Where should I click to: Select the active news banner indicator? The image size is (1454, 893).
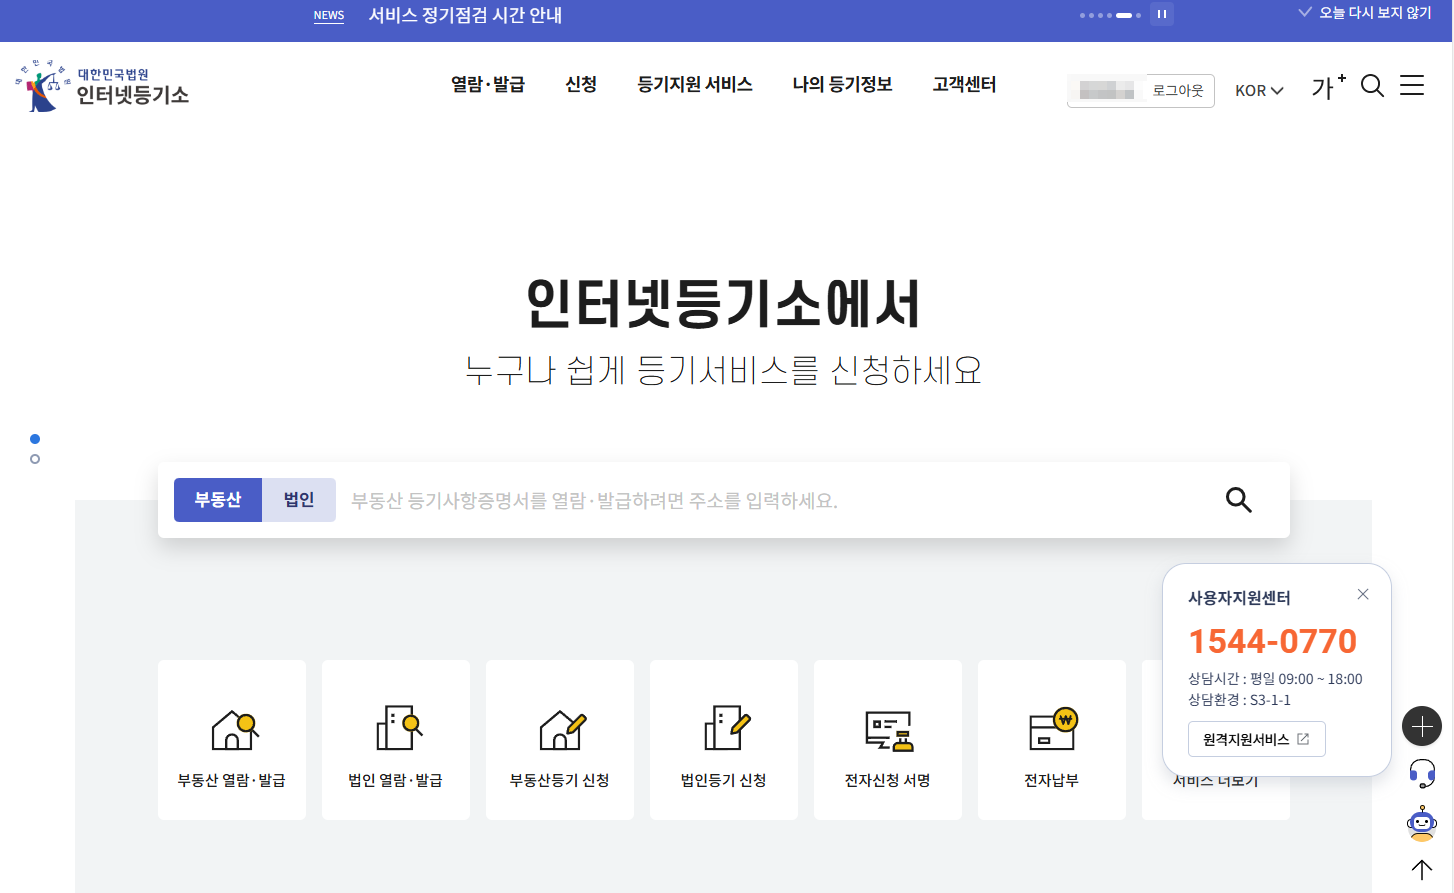[1124, 15]
